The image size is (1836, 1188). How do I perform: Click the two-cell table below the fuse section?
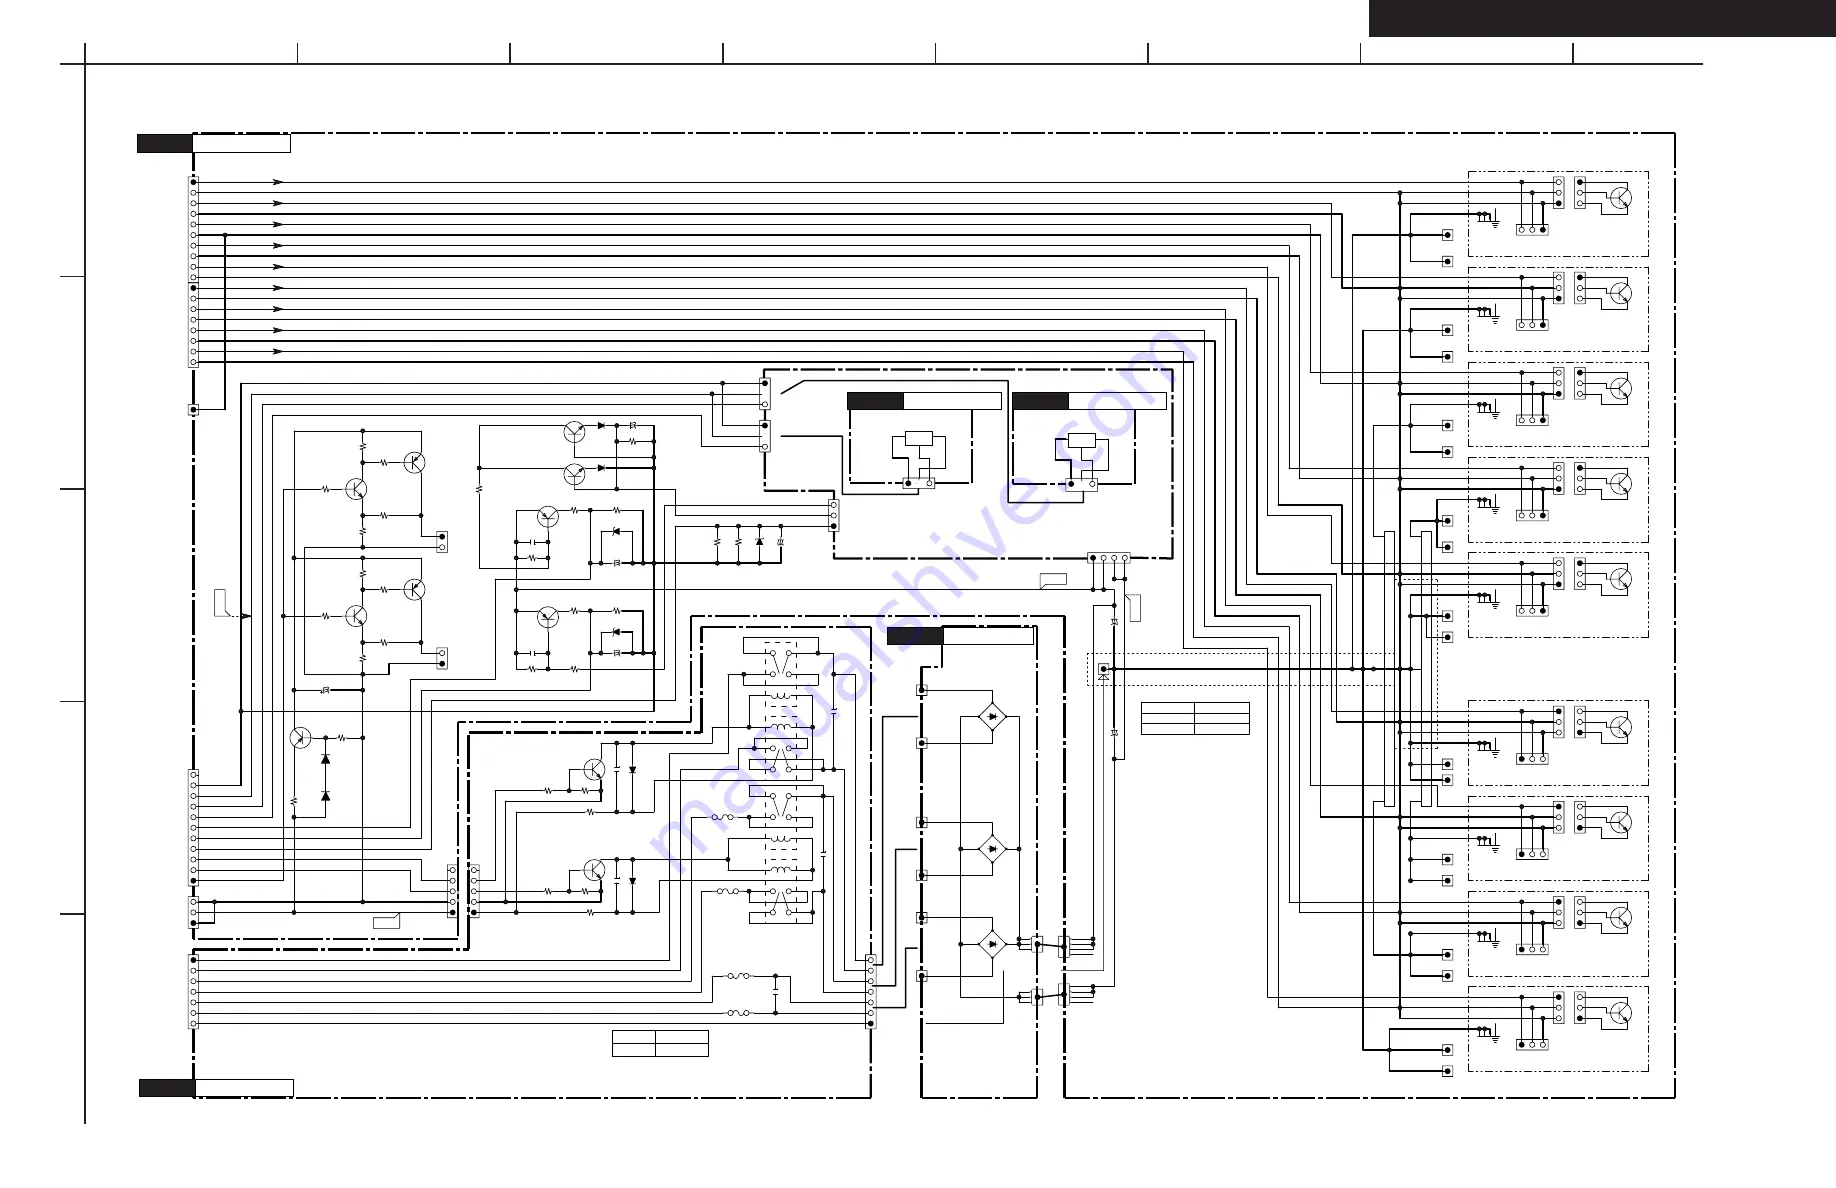click(x=660, y=1043)
